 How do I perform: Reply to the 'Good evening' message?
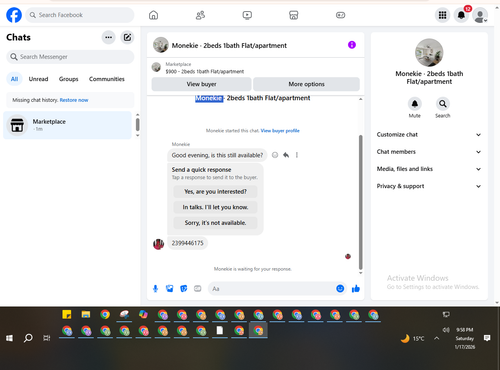click(286, 155)
